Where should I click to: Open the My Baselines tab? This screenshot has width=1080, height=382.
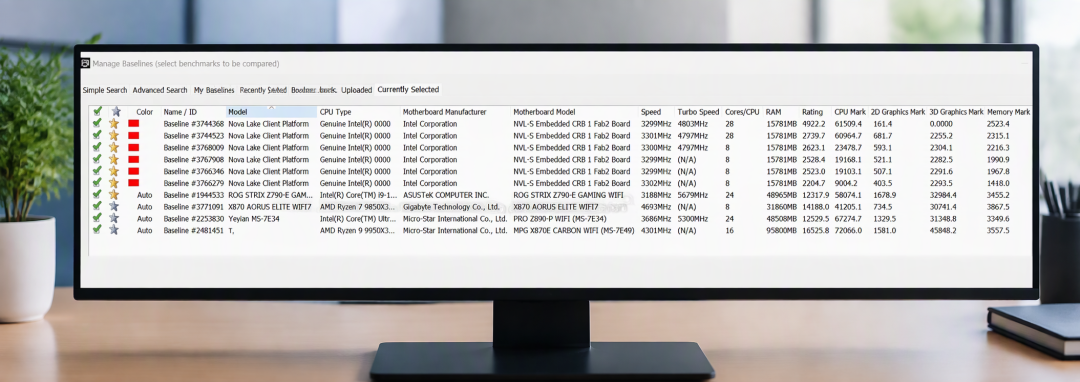click(214, 90)
